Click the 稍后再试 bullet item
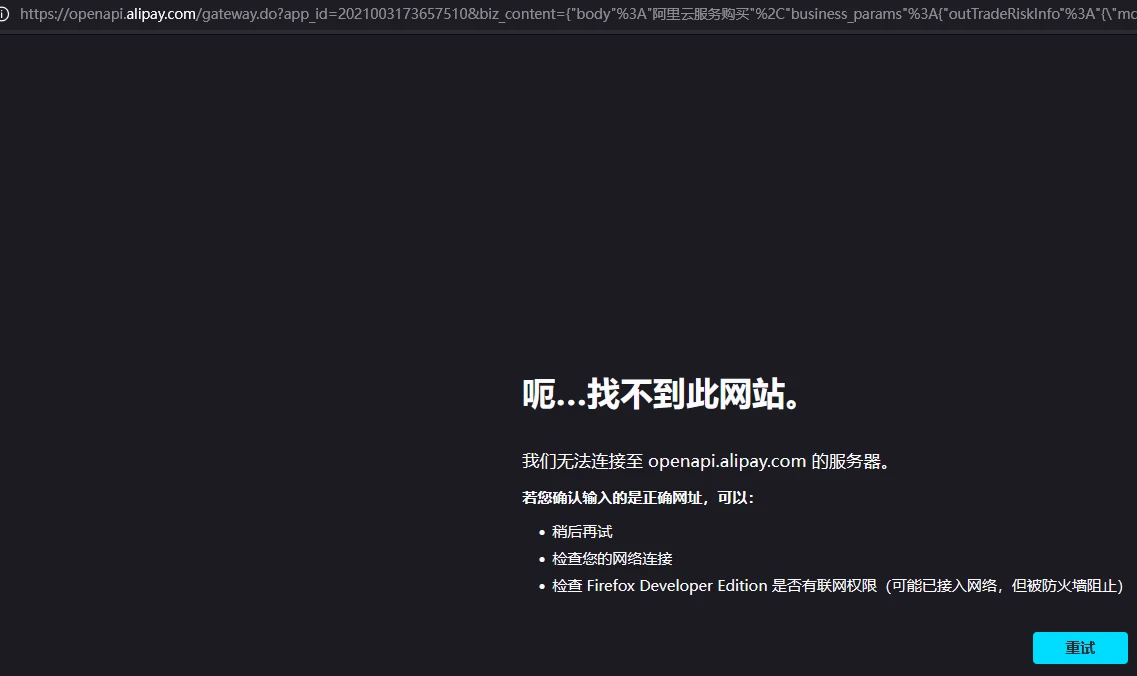The width and height of the screenshot is (1137, 676). pyautogui.click(x=582, y=532)
